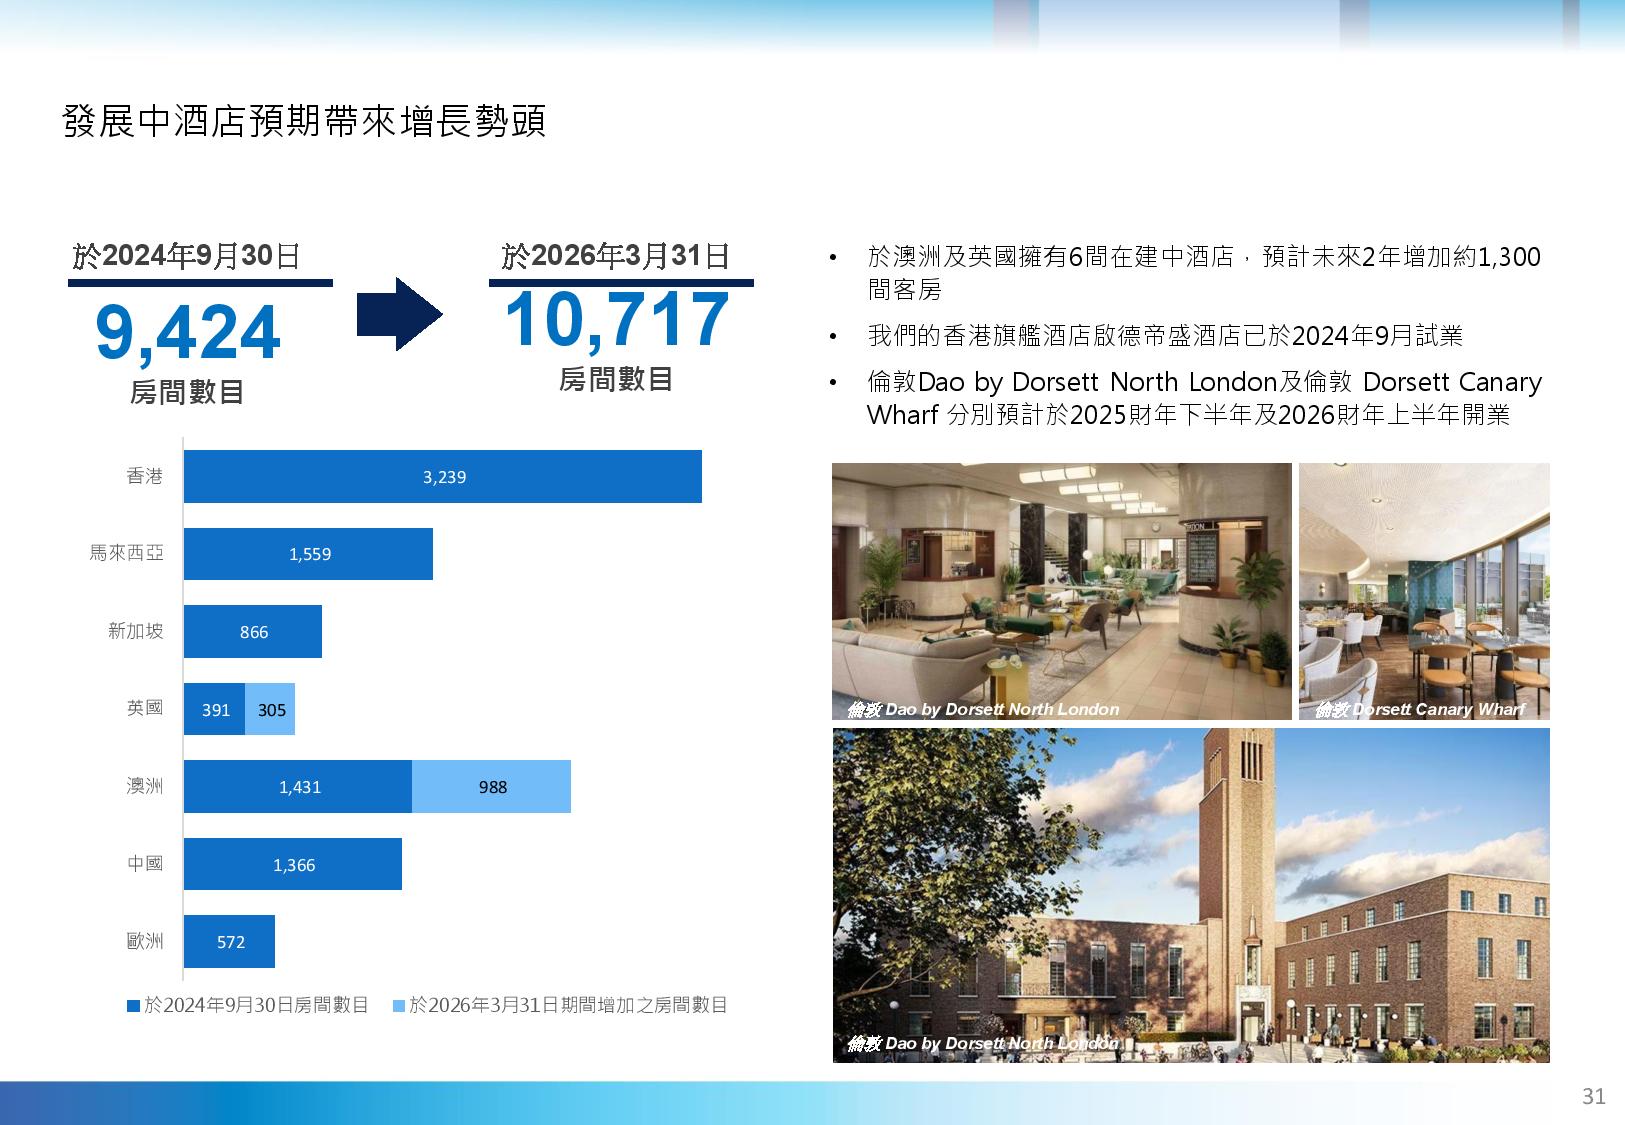Select the 新加坡 axis label
This screenshot has width=1625, height=1125.
pos(136,631)
